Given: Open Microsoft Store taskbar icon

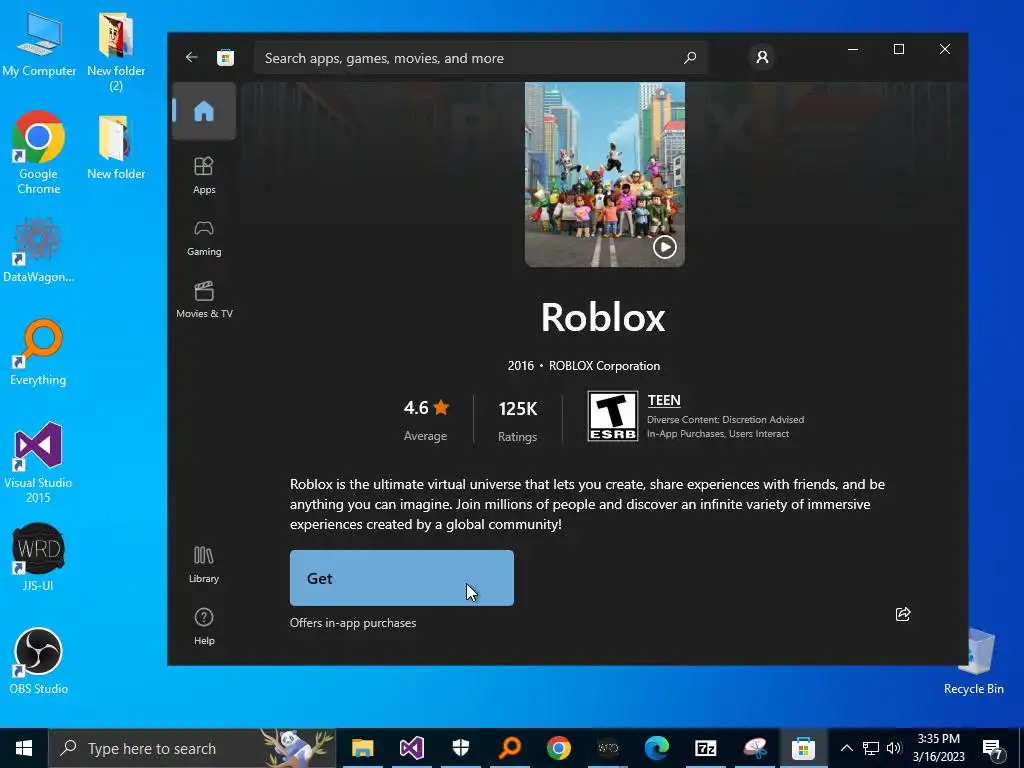Looking at the screenshot, I should pyautogui.click(x=803, y=748).
